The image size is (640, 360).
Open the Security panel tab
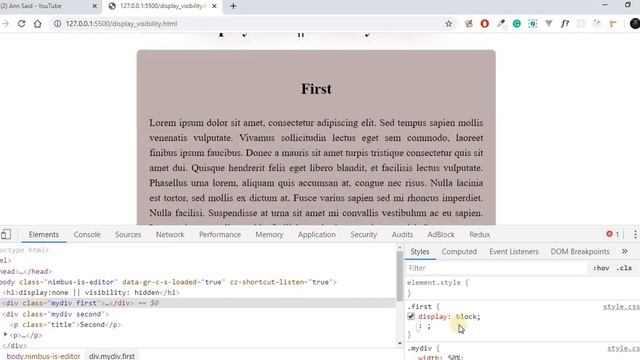click(363, 235)
